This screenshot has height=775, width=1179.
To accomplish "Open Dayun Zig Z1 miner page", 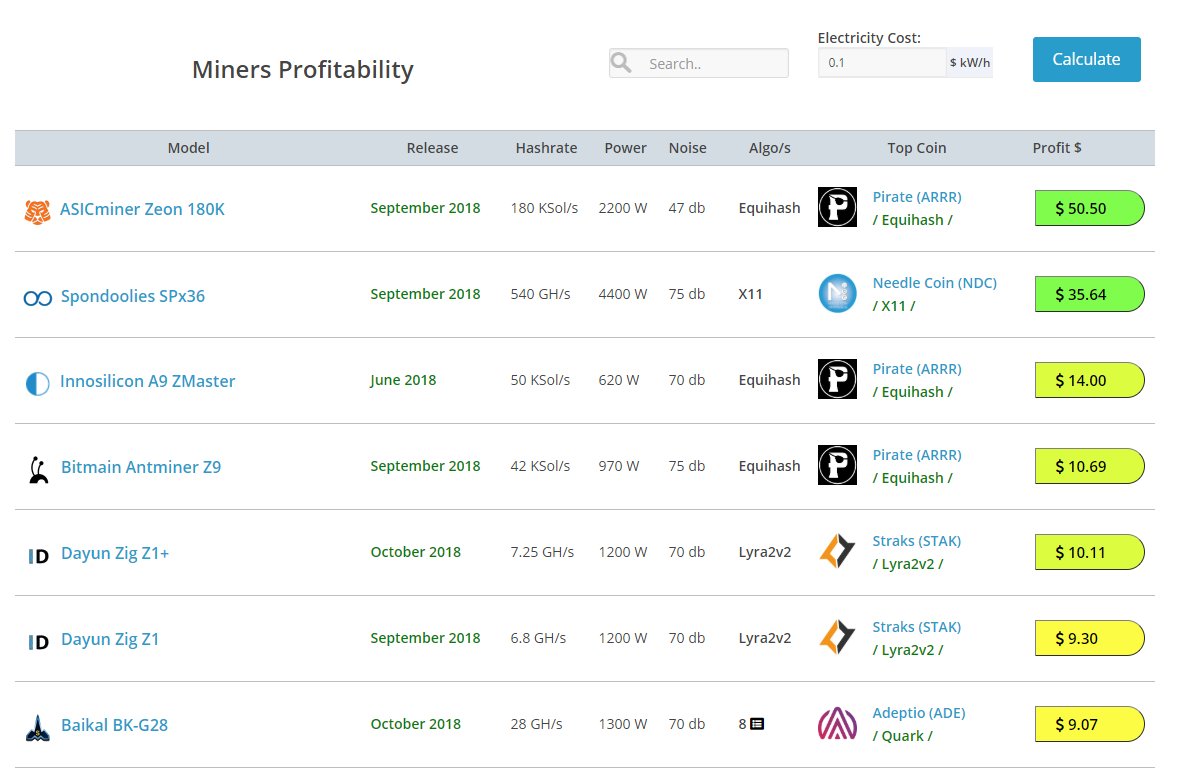I will pos(110,639).
